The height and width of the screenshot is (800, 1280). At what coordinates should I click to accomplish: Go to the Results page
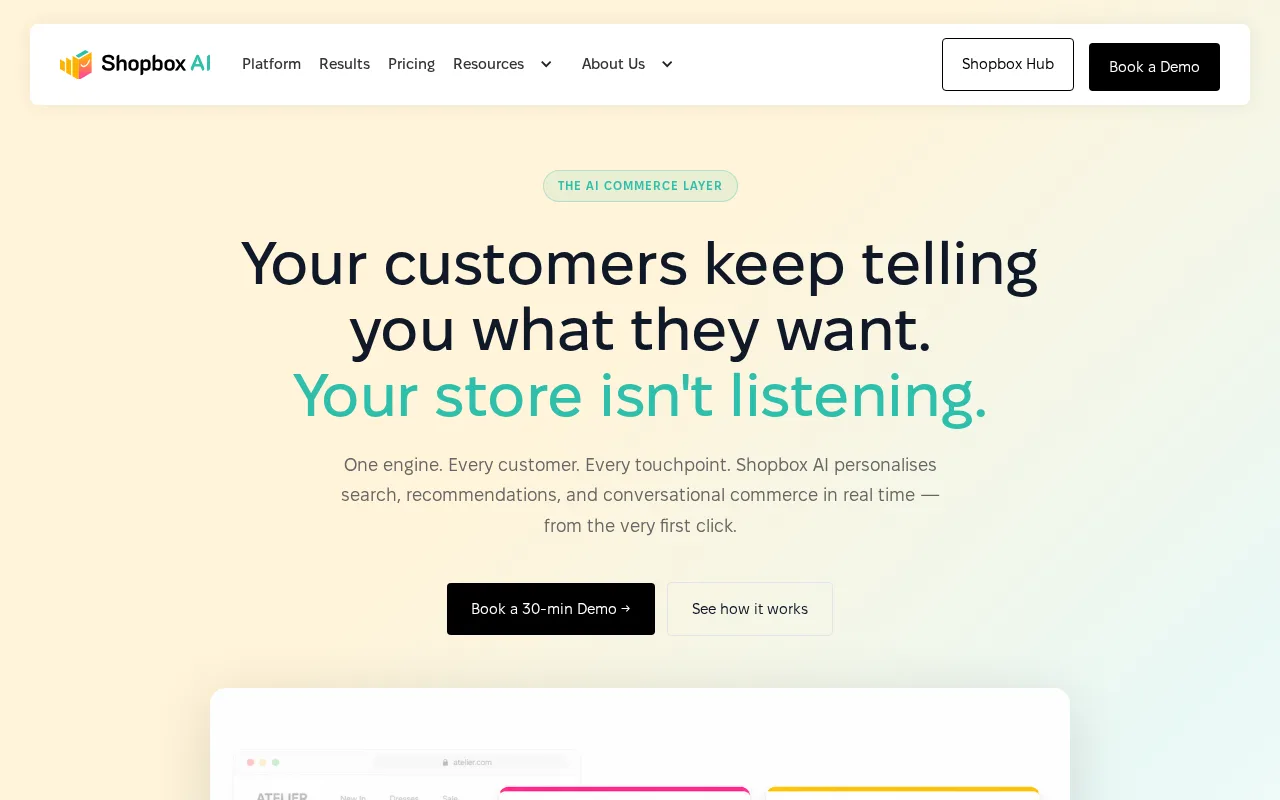344,64
